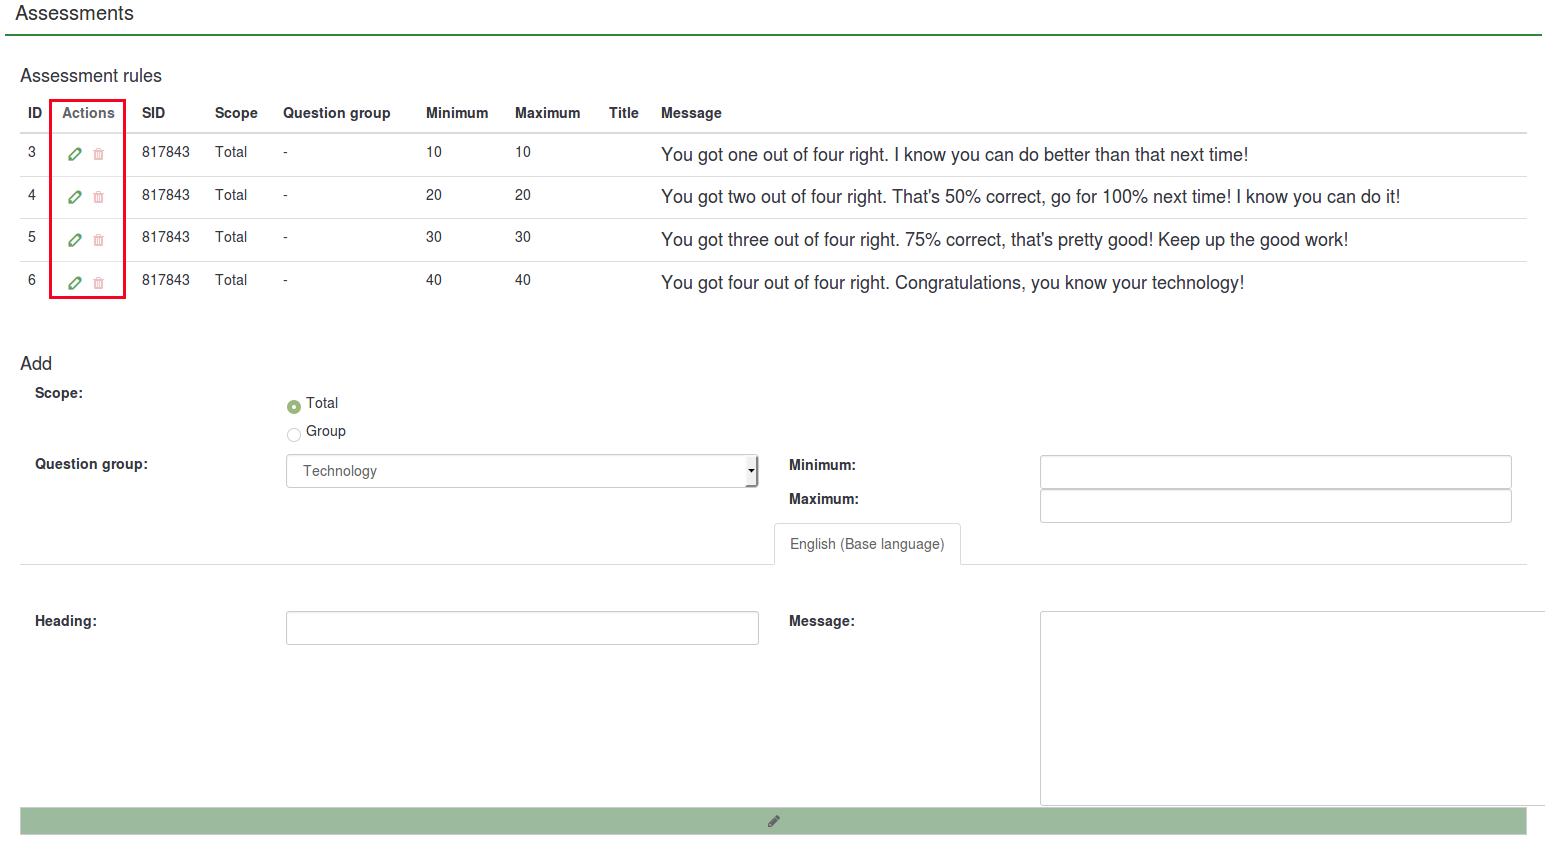Switch to English (Base language) tab
Screen dimensions: 1545x842
pyautogui.click(x=867, y=544)
